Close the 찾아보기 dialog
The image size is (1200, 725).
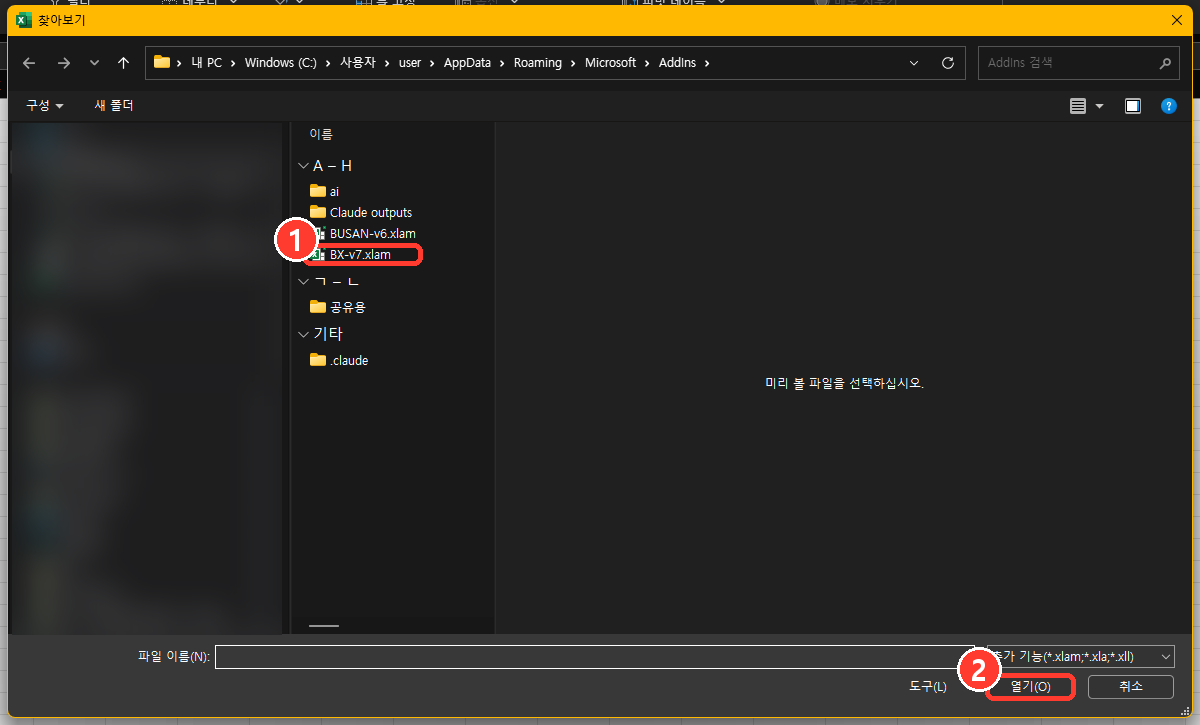click(x=1176, y=19)
